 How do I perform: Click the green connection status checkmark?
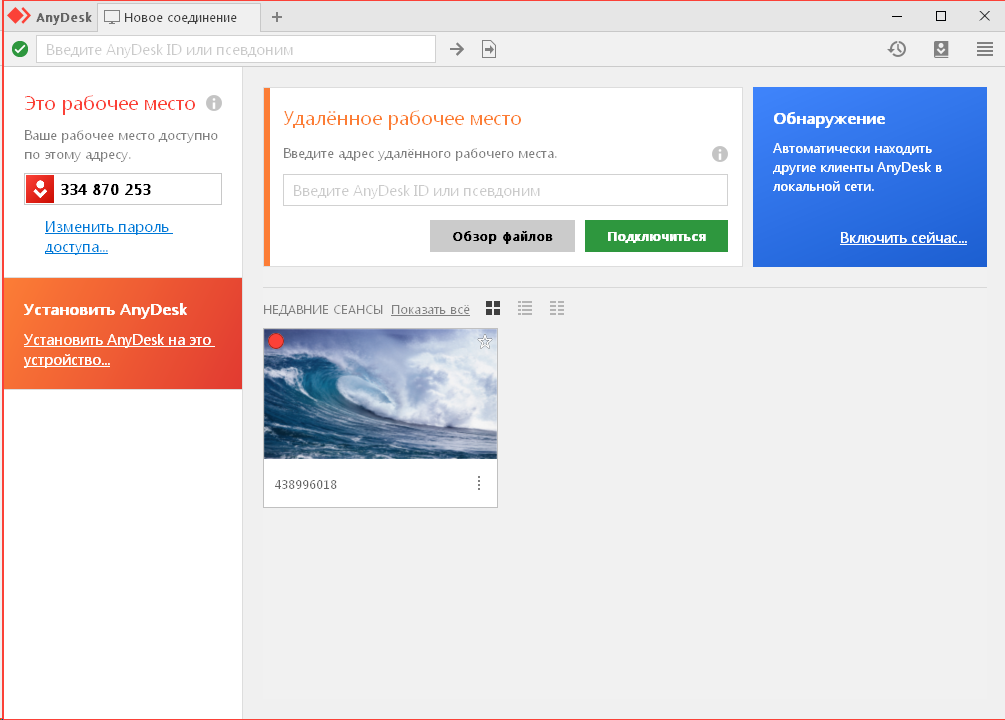pos(20,49)
